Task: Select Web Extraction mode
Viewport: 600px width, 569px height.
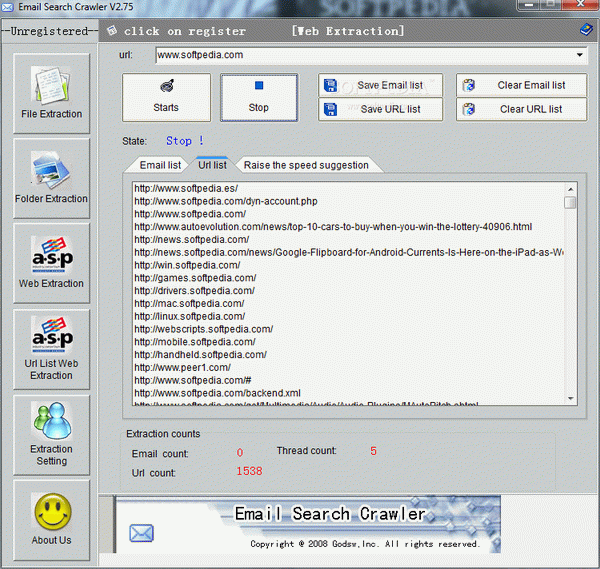Action: click(x=51, y=263)
